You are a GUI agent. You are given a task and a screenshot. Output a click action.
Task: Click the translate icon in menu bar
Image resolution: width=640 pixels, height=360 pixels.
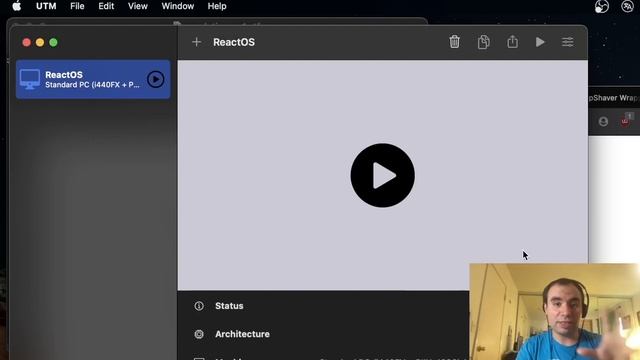click(627, 6)
